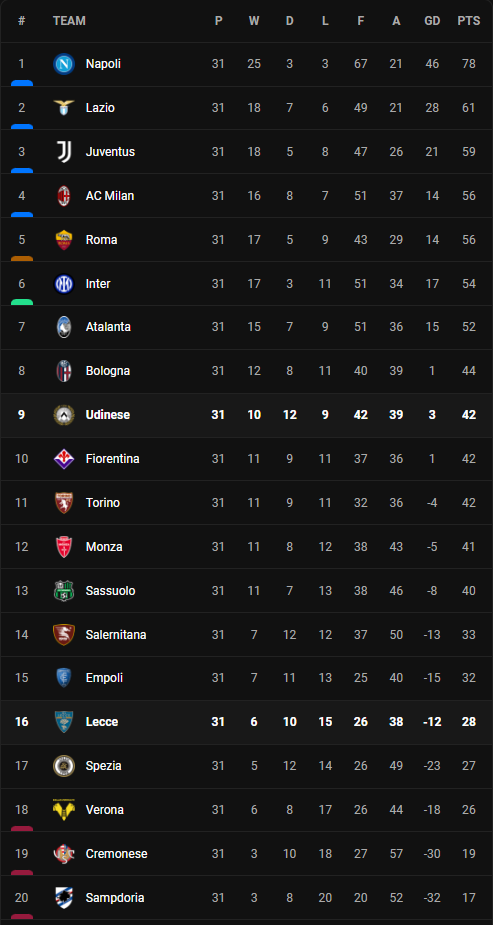Click the TEAM column header
The width and height of the screenshot is (493, 925).
69,21
